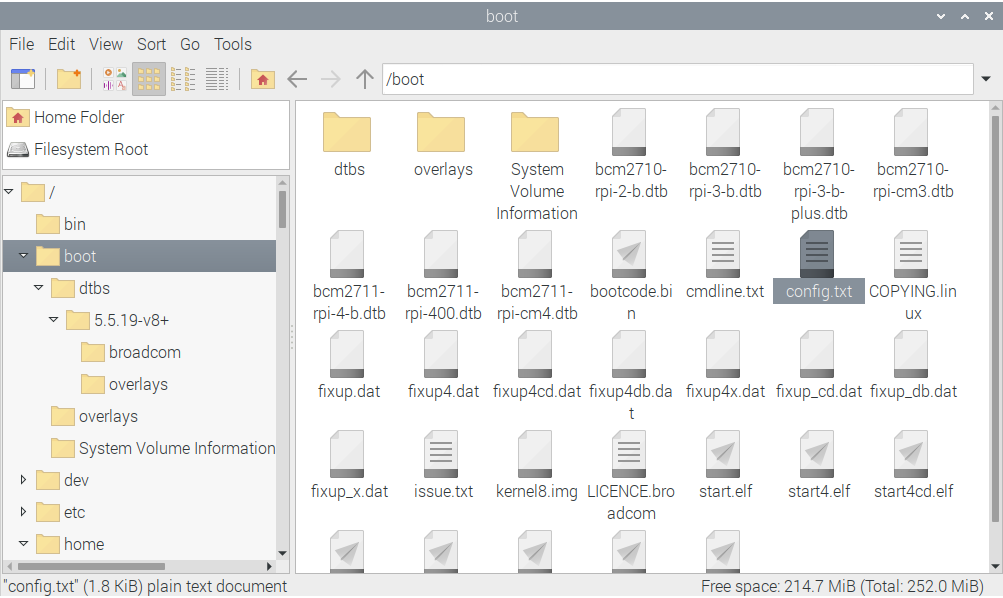The width and height of the screenshot is (1003, 598).
Task: Create a new folder using toolbar icon
Action: [68, 79]
